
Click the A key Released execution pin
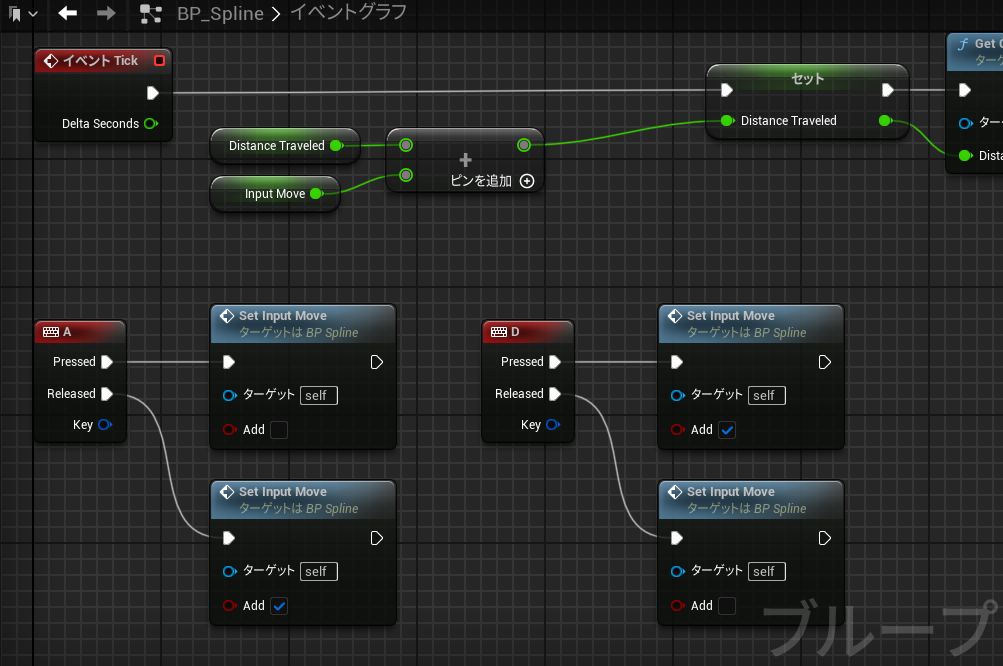pos(107,394)
